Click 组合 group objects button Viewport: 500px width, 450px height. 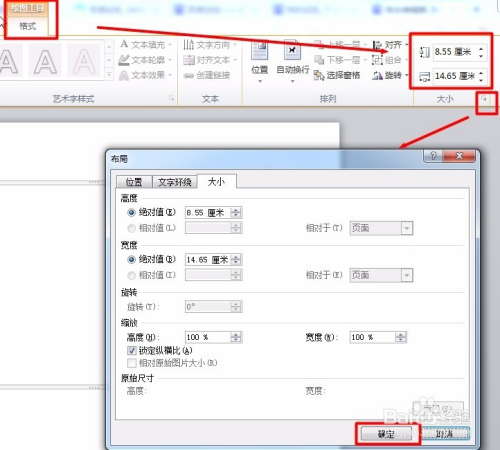click(x=390, y=60)
